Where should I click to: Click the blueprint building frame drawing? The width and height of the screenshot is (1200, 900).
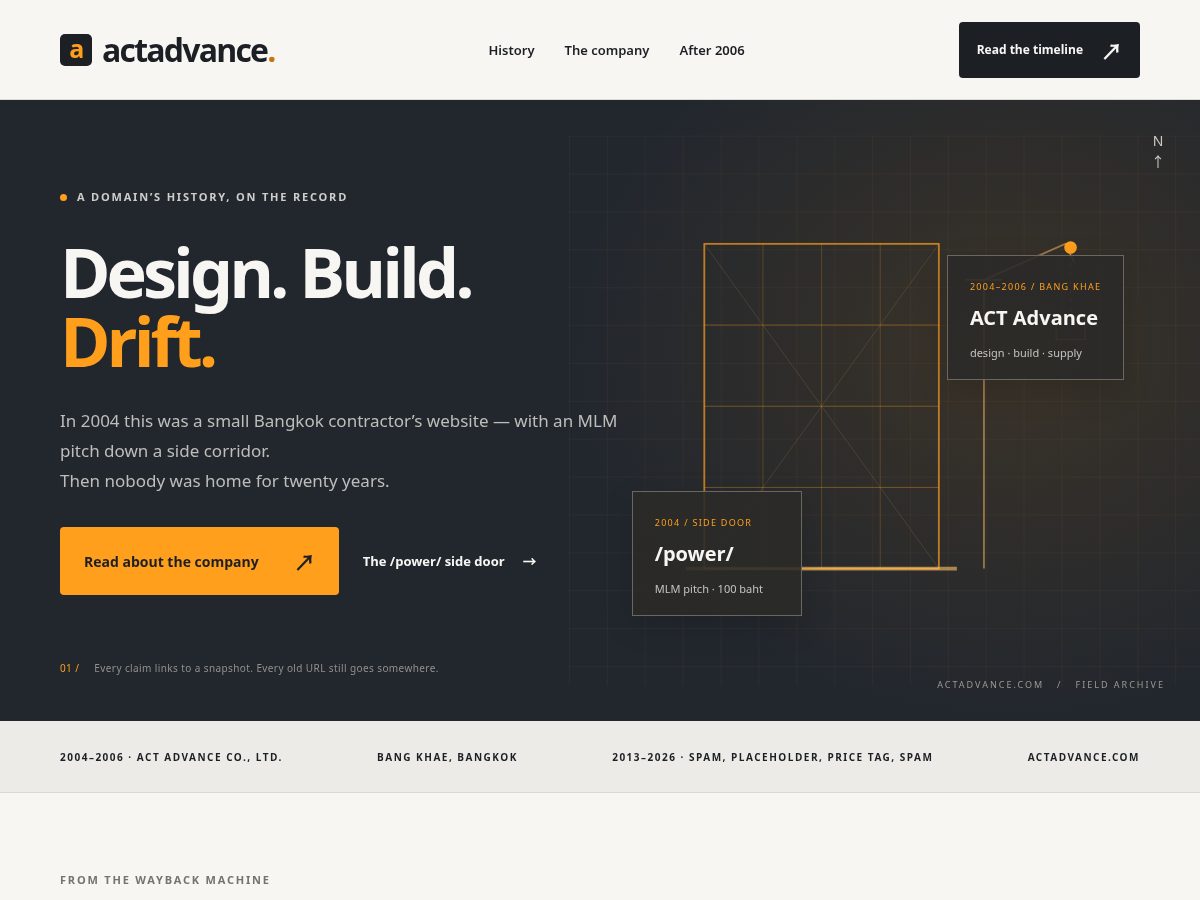pos(821,406)
